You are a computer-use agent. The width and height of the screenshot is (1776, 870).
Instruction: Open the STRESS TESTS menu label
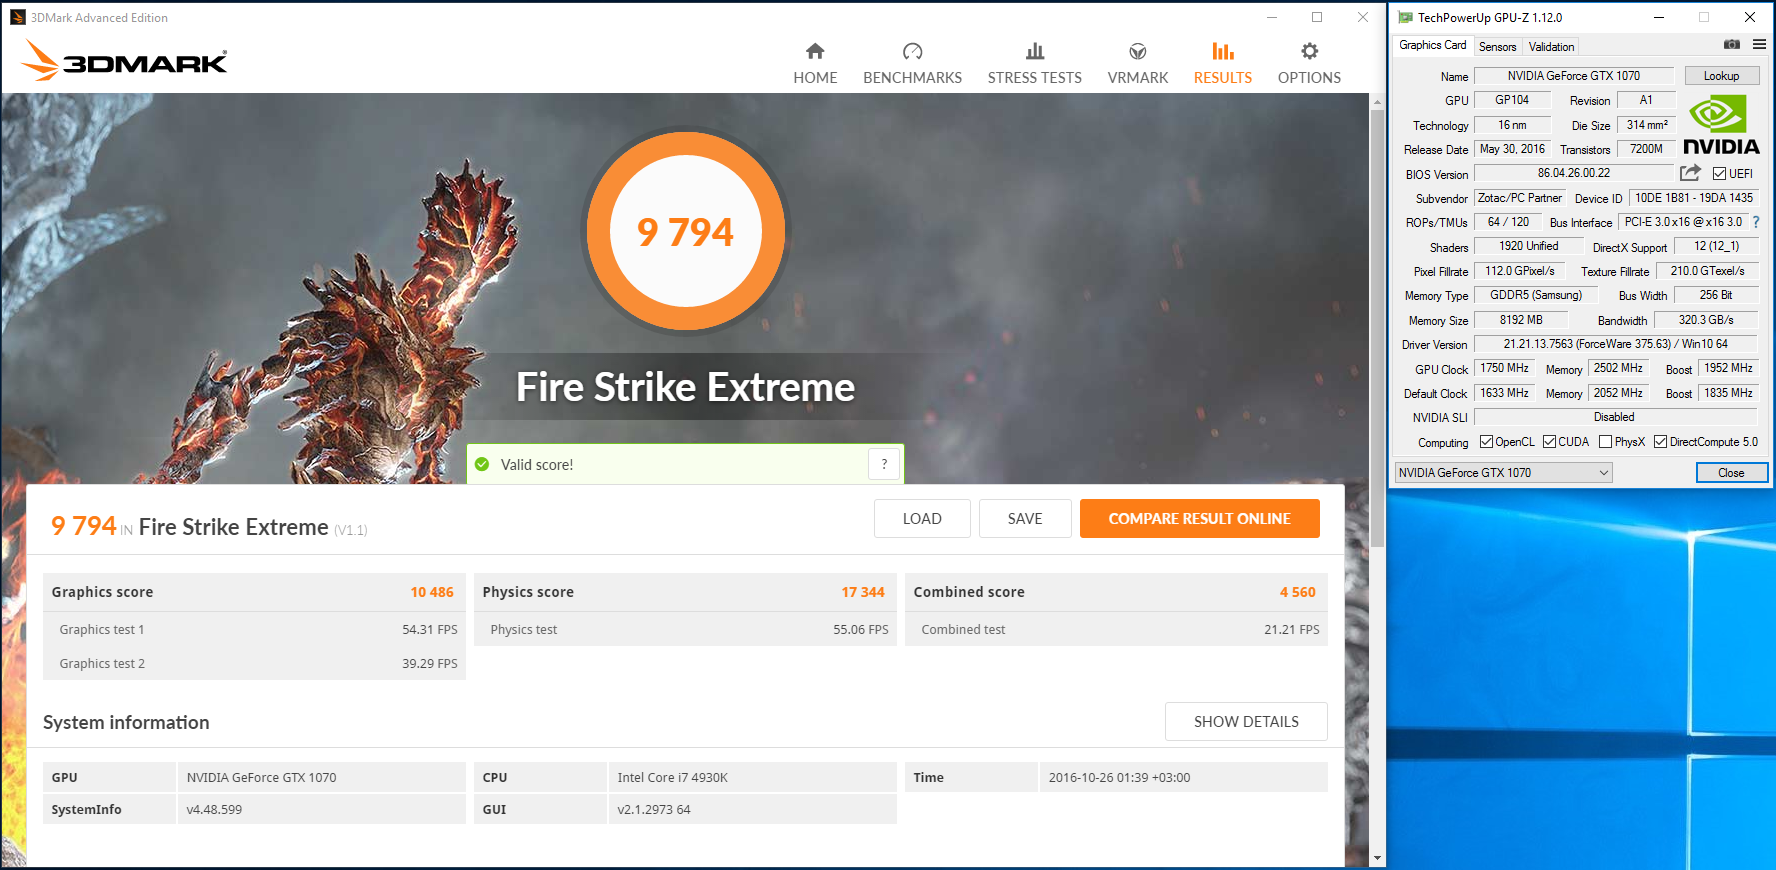click(x=1035, y=78)
